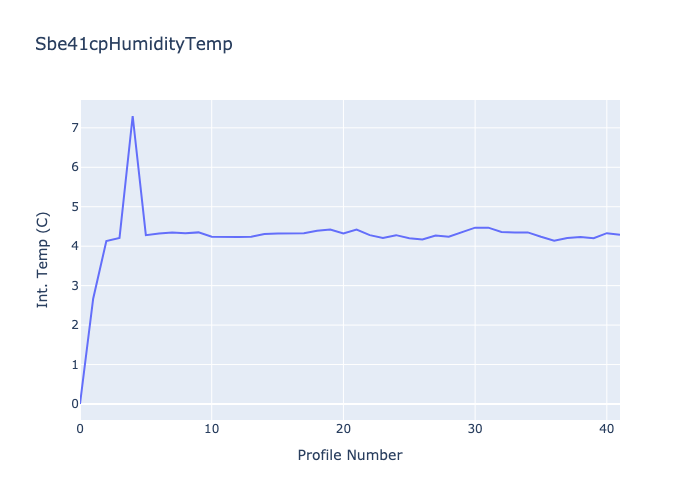
Task: Click the x-axis tick label 0
Action: click(x=81, y=429)
